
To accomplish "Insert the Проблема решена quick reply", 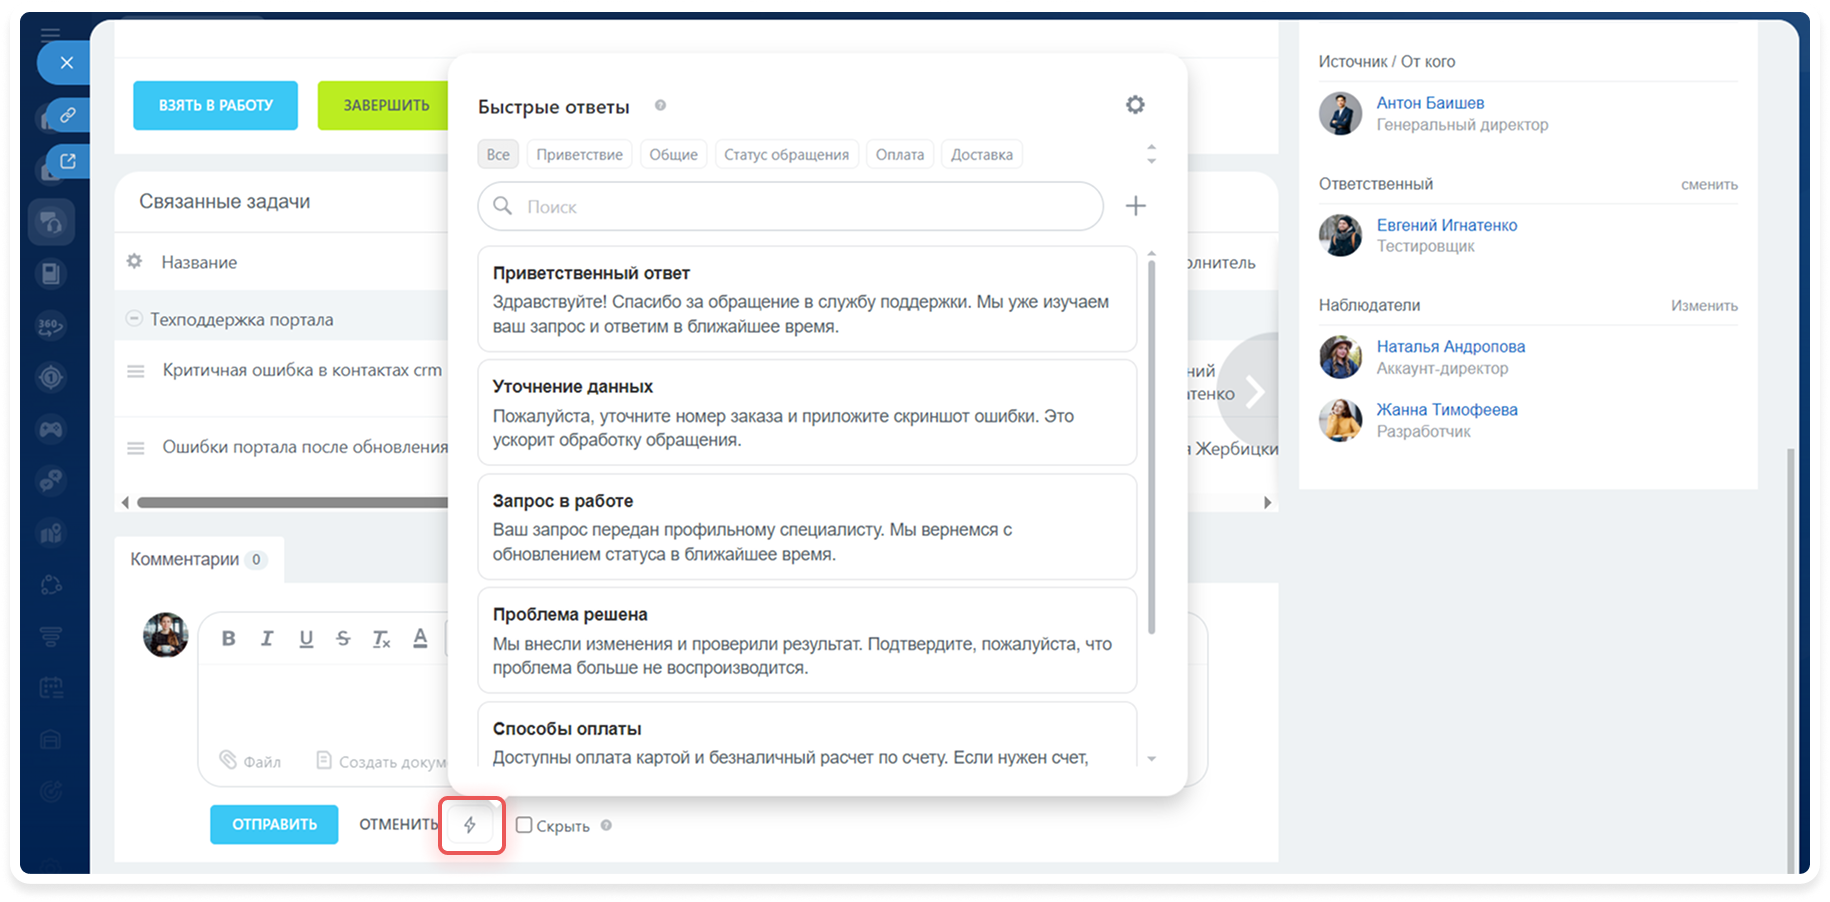I will [x=807, y=640].
